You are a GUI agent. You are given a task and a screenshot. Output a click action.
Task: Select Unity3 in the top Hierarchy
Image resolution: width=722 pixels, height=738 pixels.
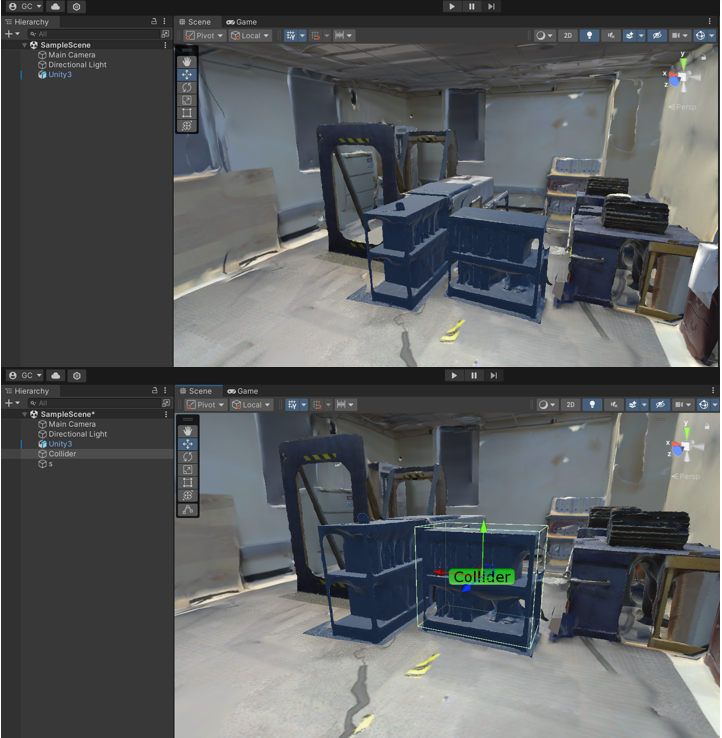pos(88,75)
